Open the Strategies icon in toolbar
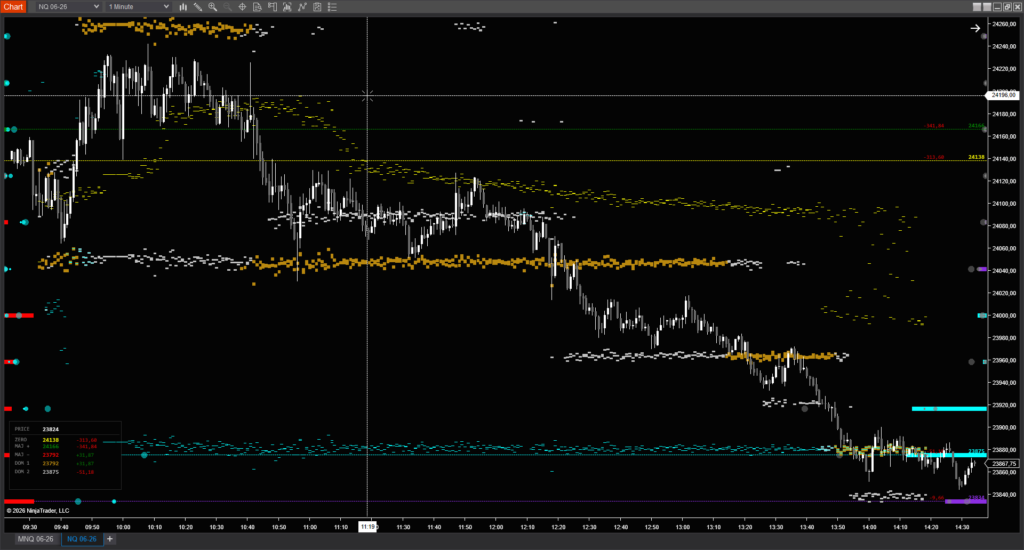Image resolution: width=1024 pixels, height=550 pixels. (286, 7)
